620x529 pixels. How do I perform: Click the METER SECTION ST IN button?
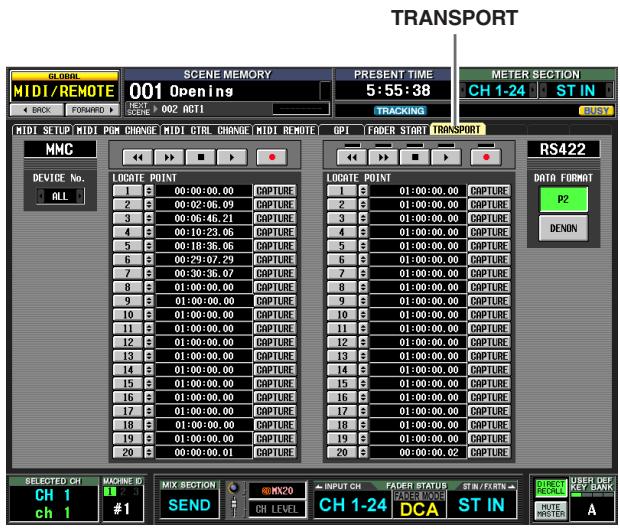click(x=576, y=91)
